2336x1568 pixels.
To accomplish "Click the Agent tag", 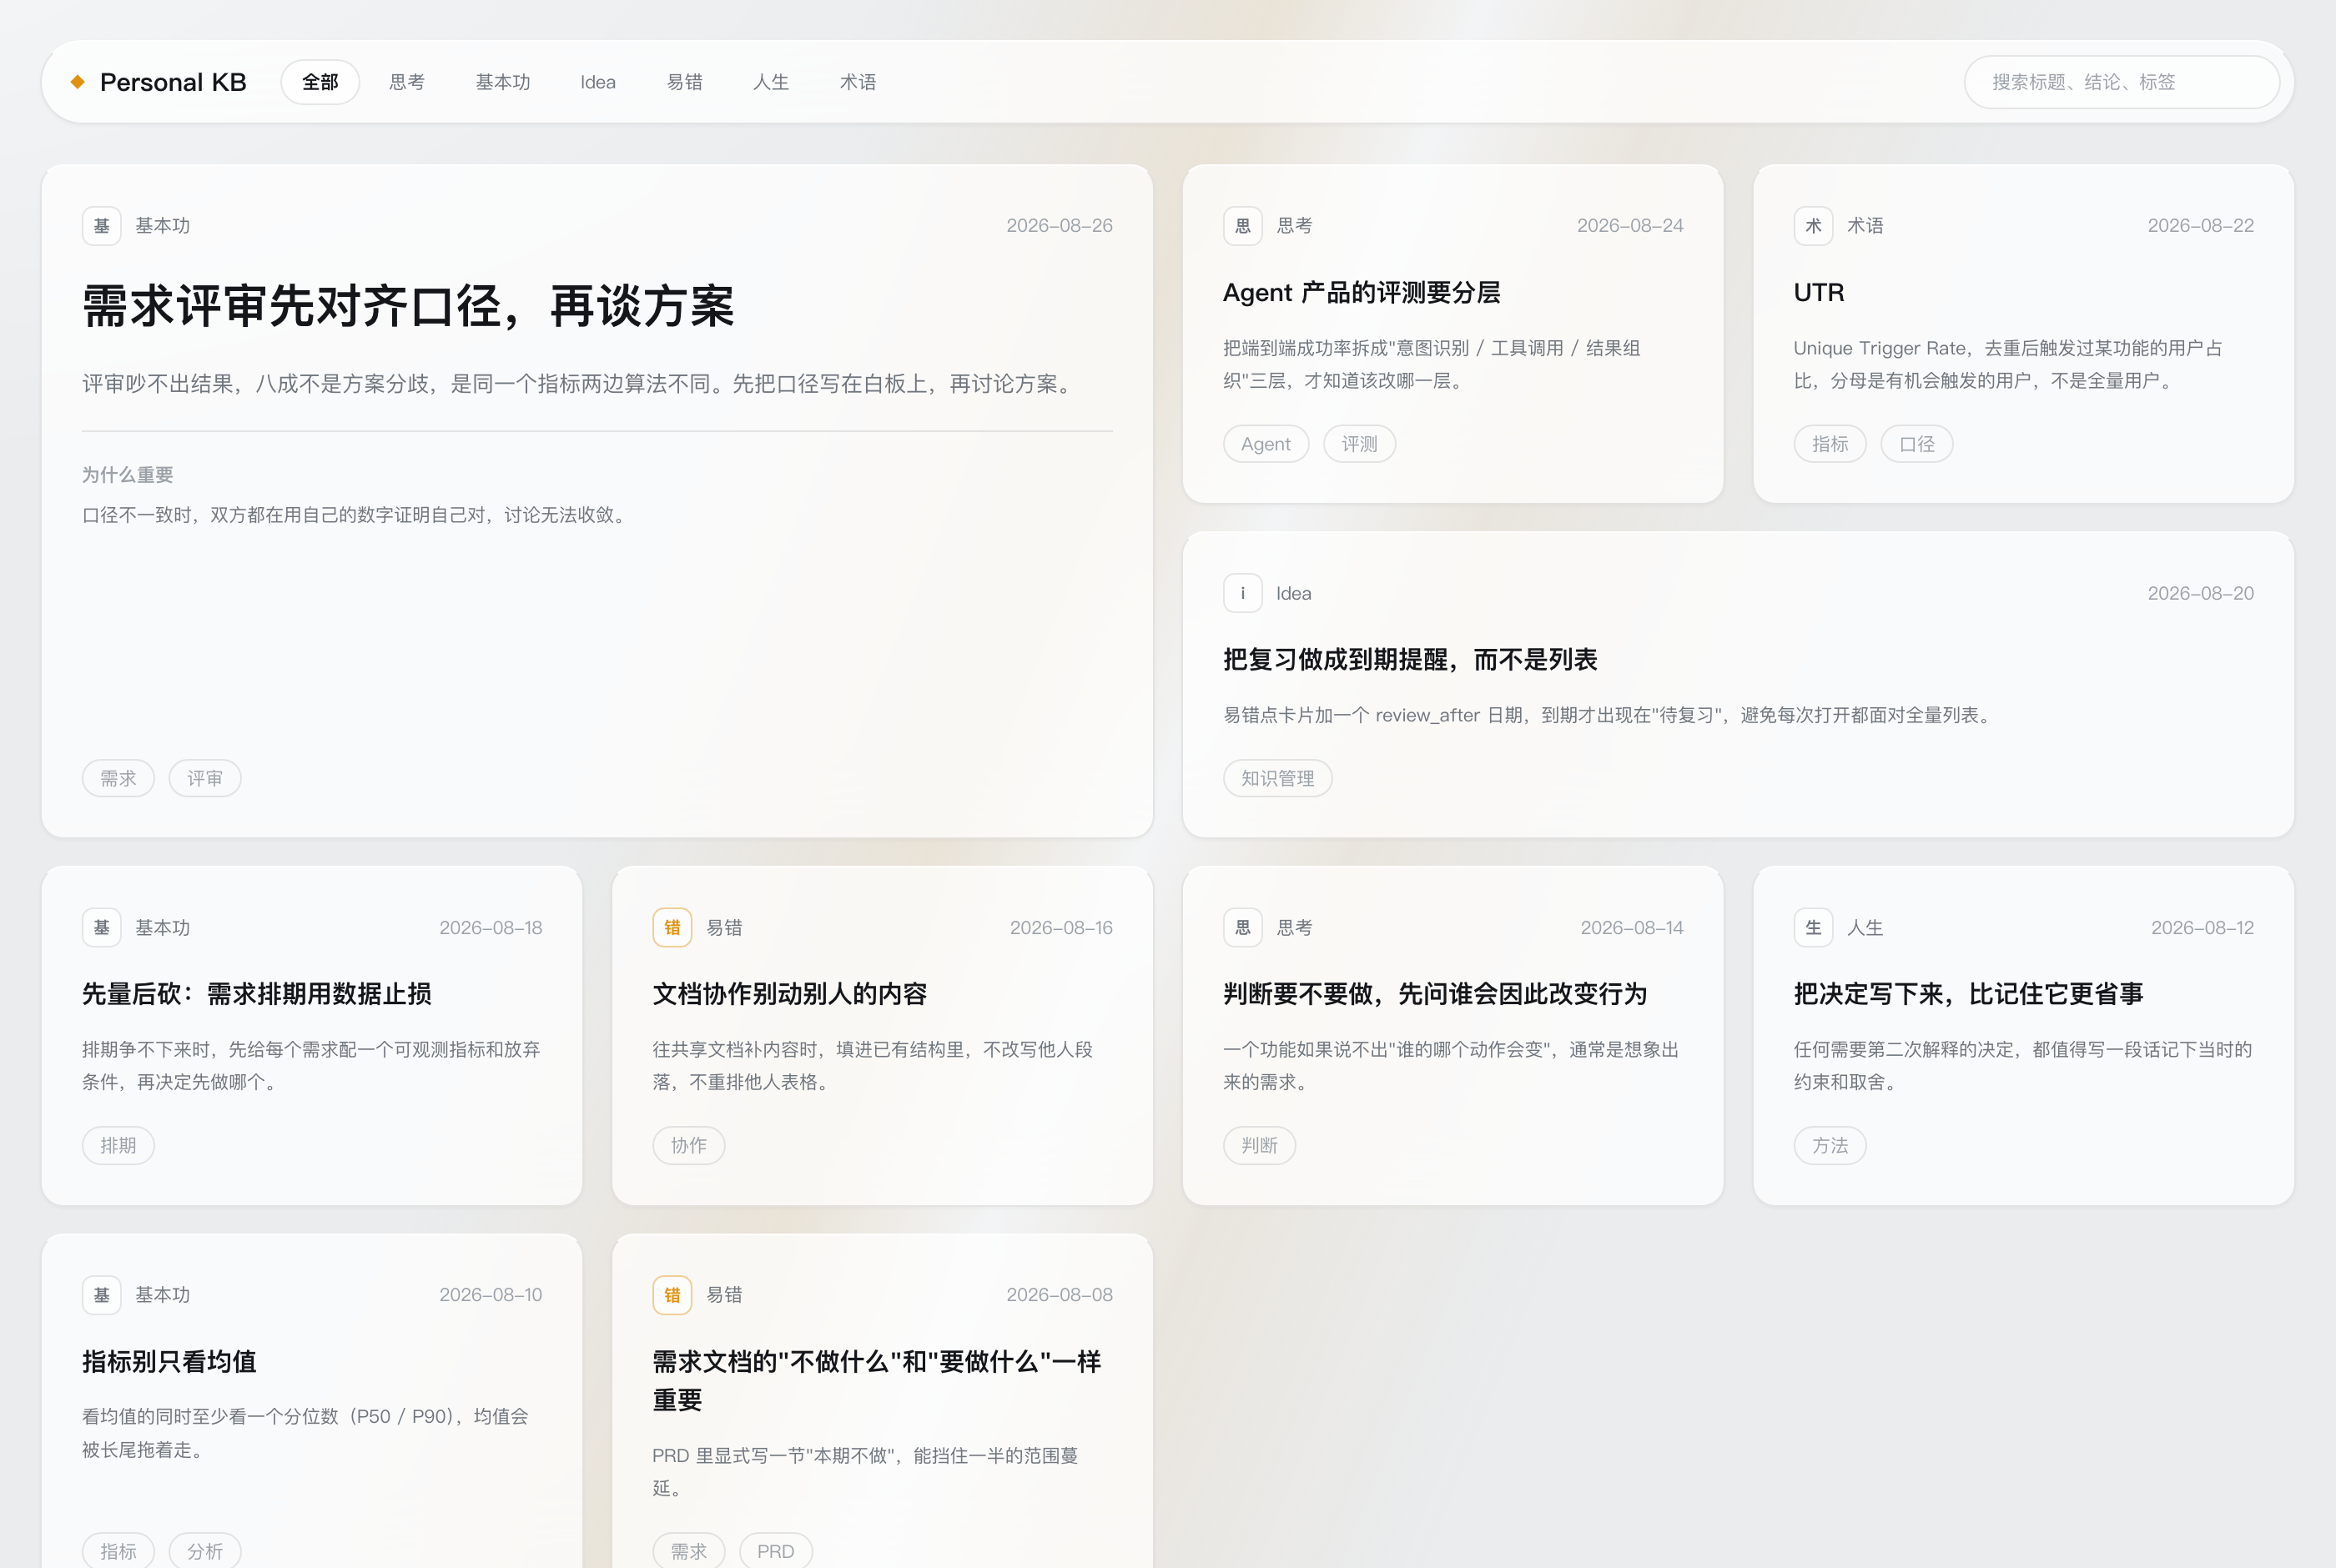I will coord(1266,444).
